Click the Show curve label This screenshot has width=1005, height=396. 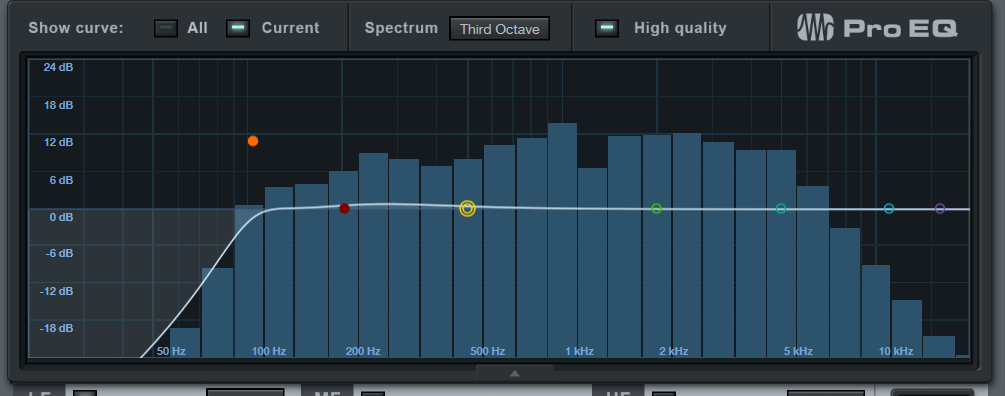click(x=76, y=28)
